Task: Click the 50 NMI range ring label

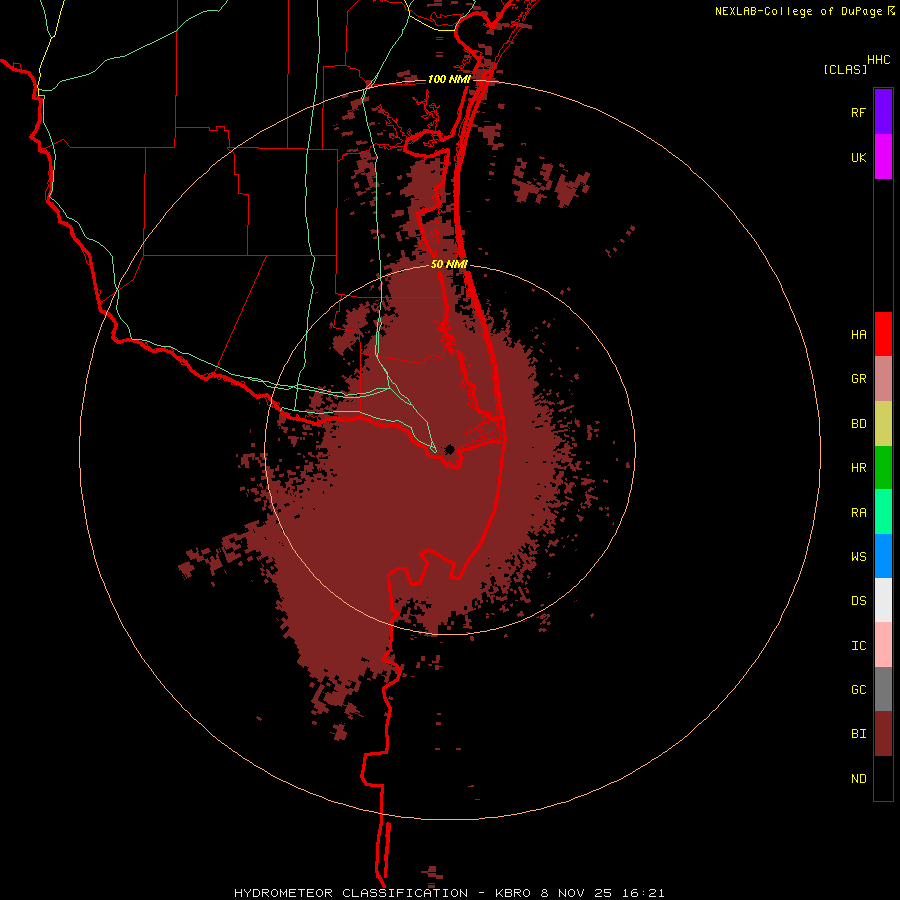Action: 449,264
